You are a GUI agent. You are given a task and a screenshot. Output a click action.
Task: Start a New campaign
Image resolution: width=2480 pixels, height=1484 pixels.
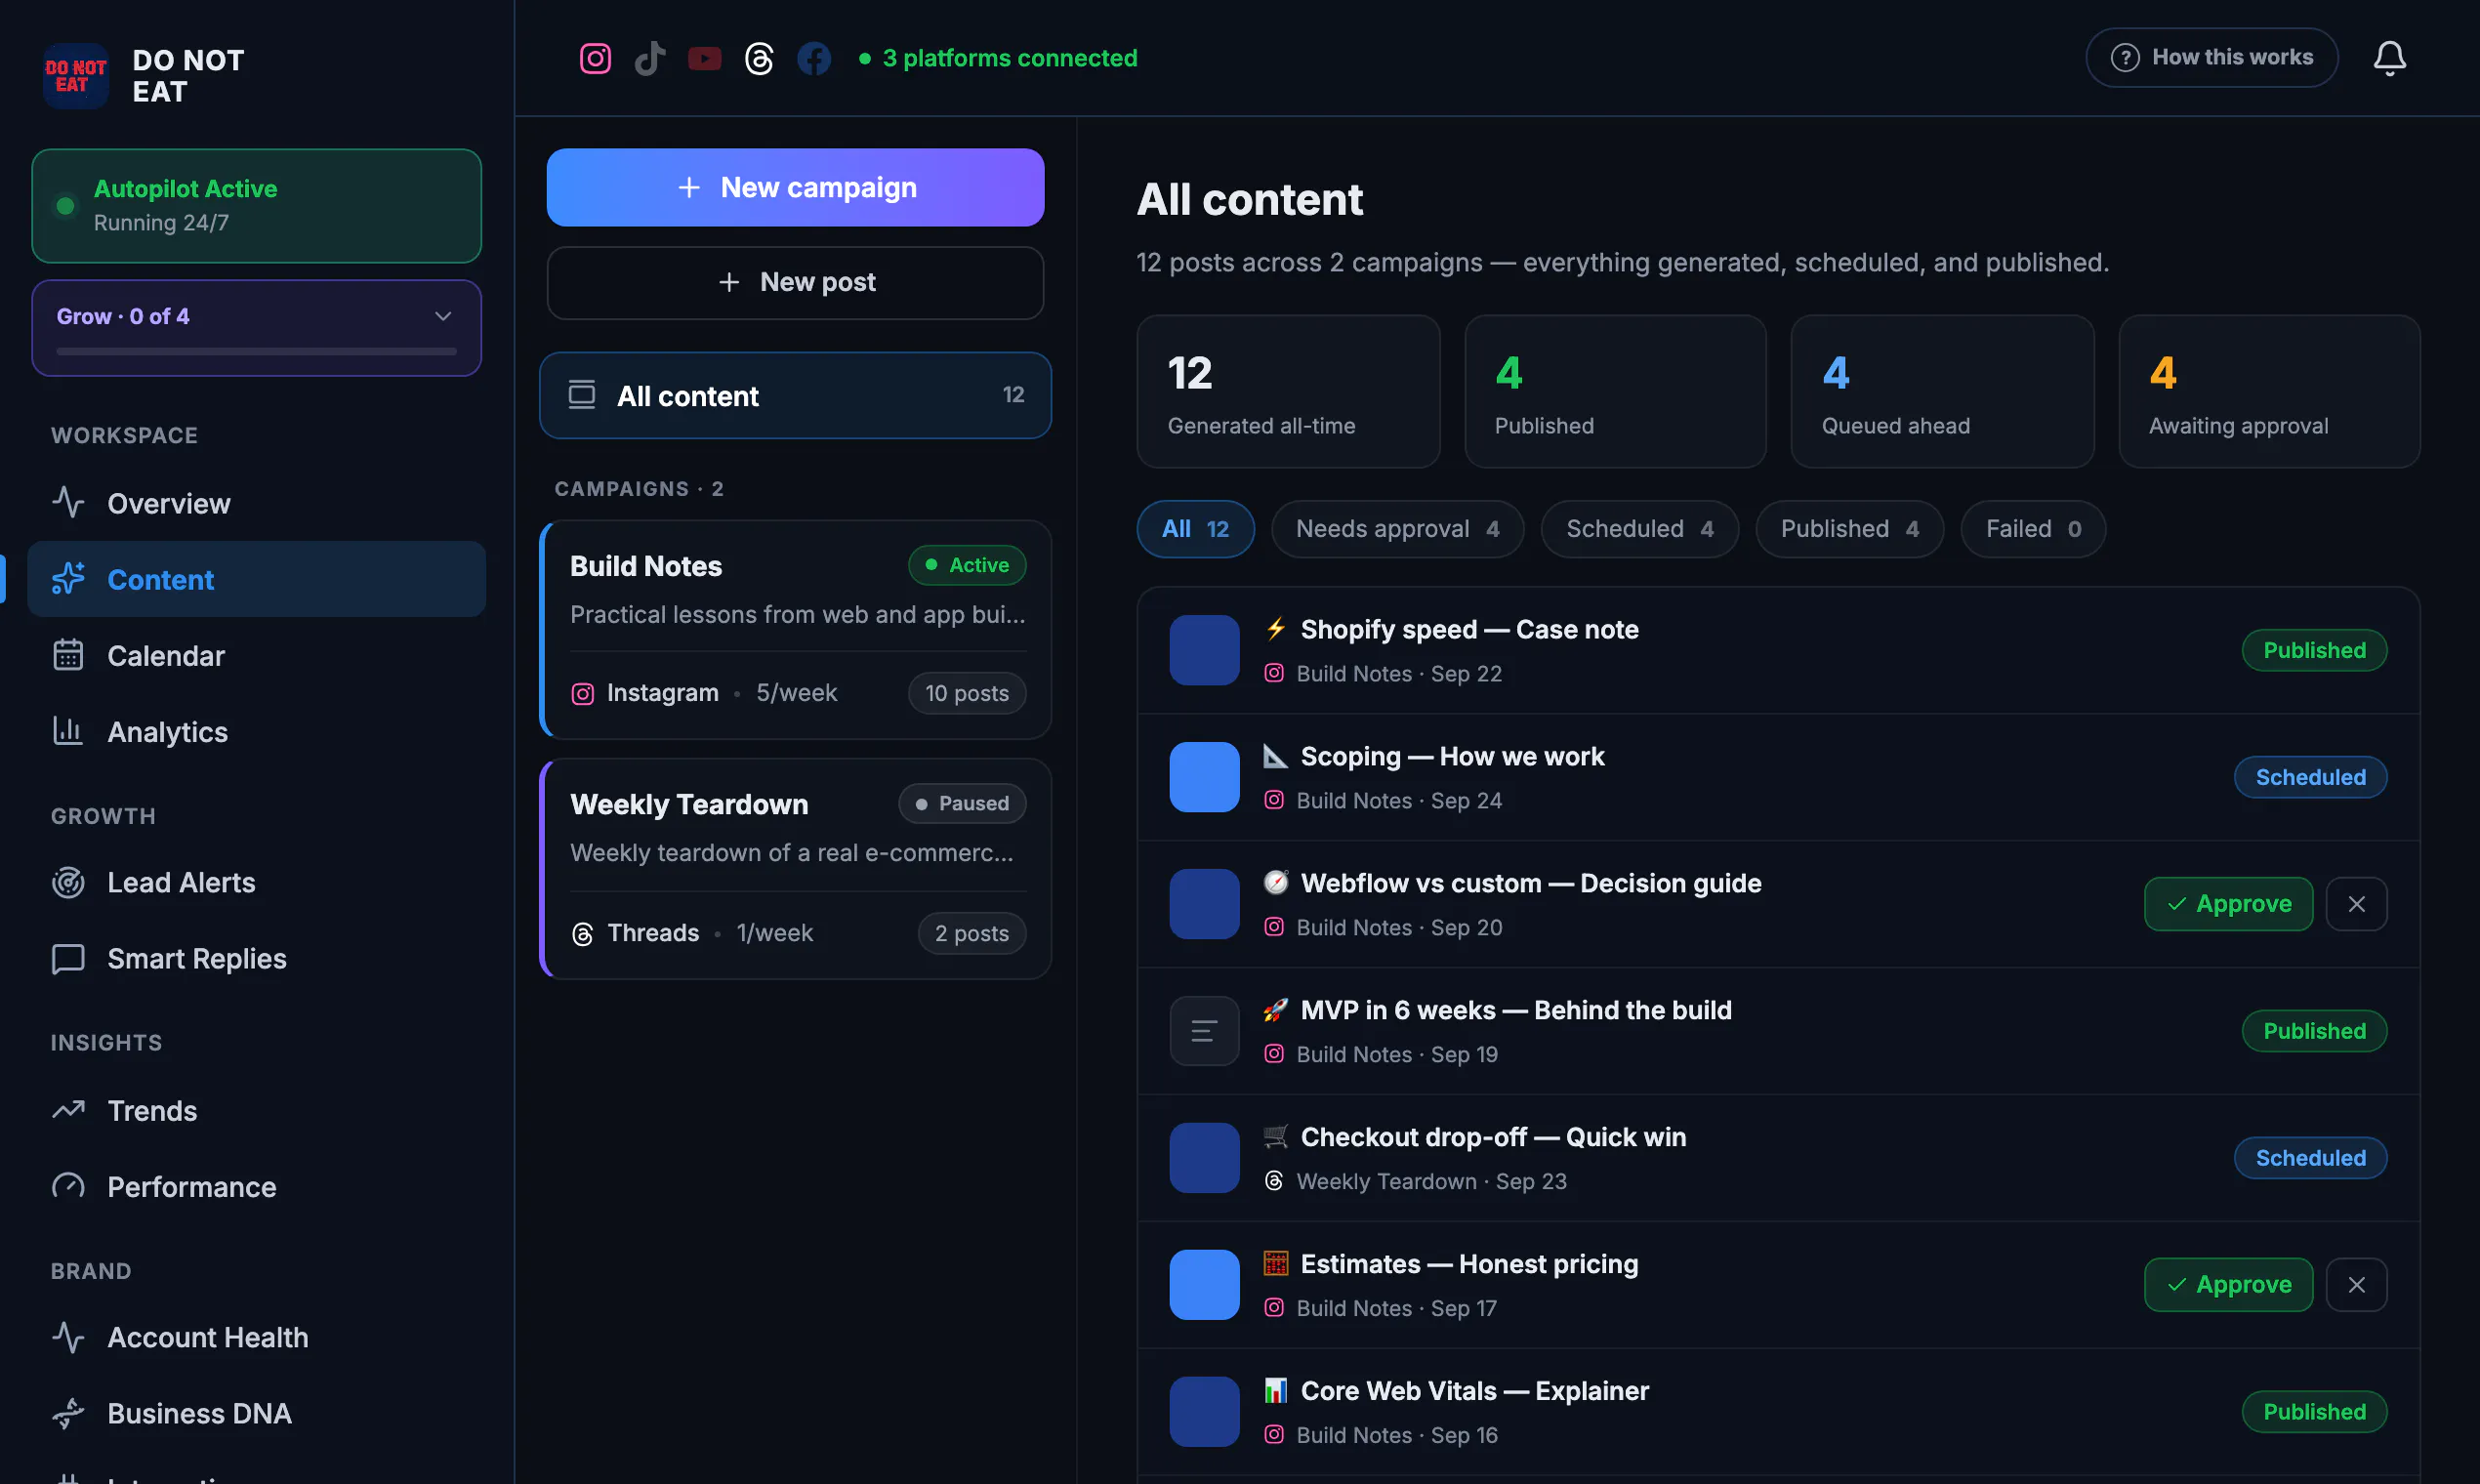(x=796, y=188)
